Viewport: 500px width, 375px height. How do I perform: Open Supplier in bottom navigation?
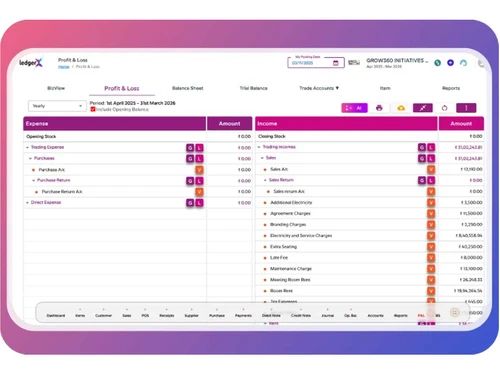point(191,315)
